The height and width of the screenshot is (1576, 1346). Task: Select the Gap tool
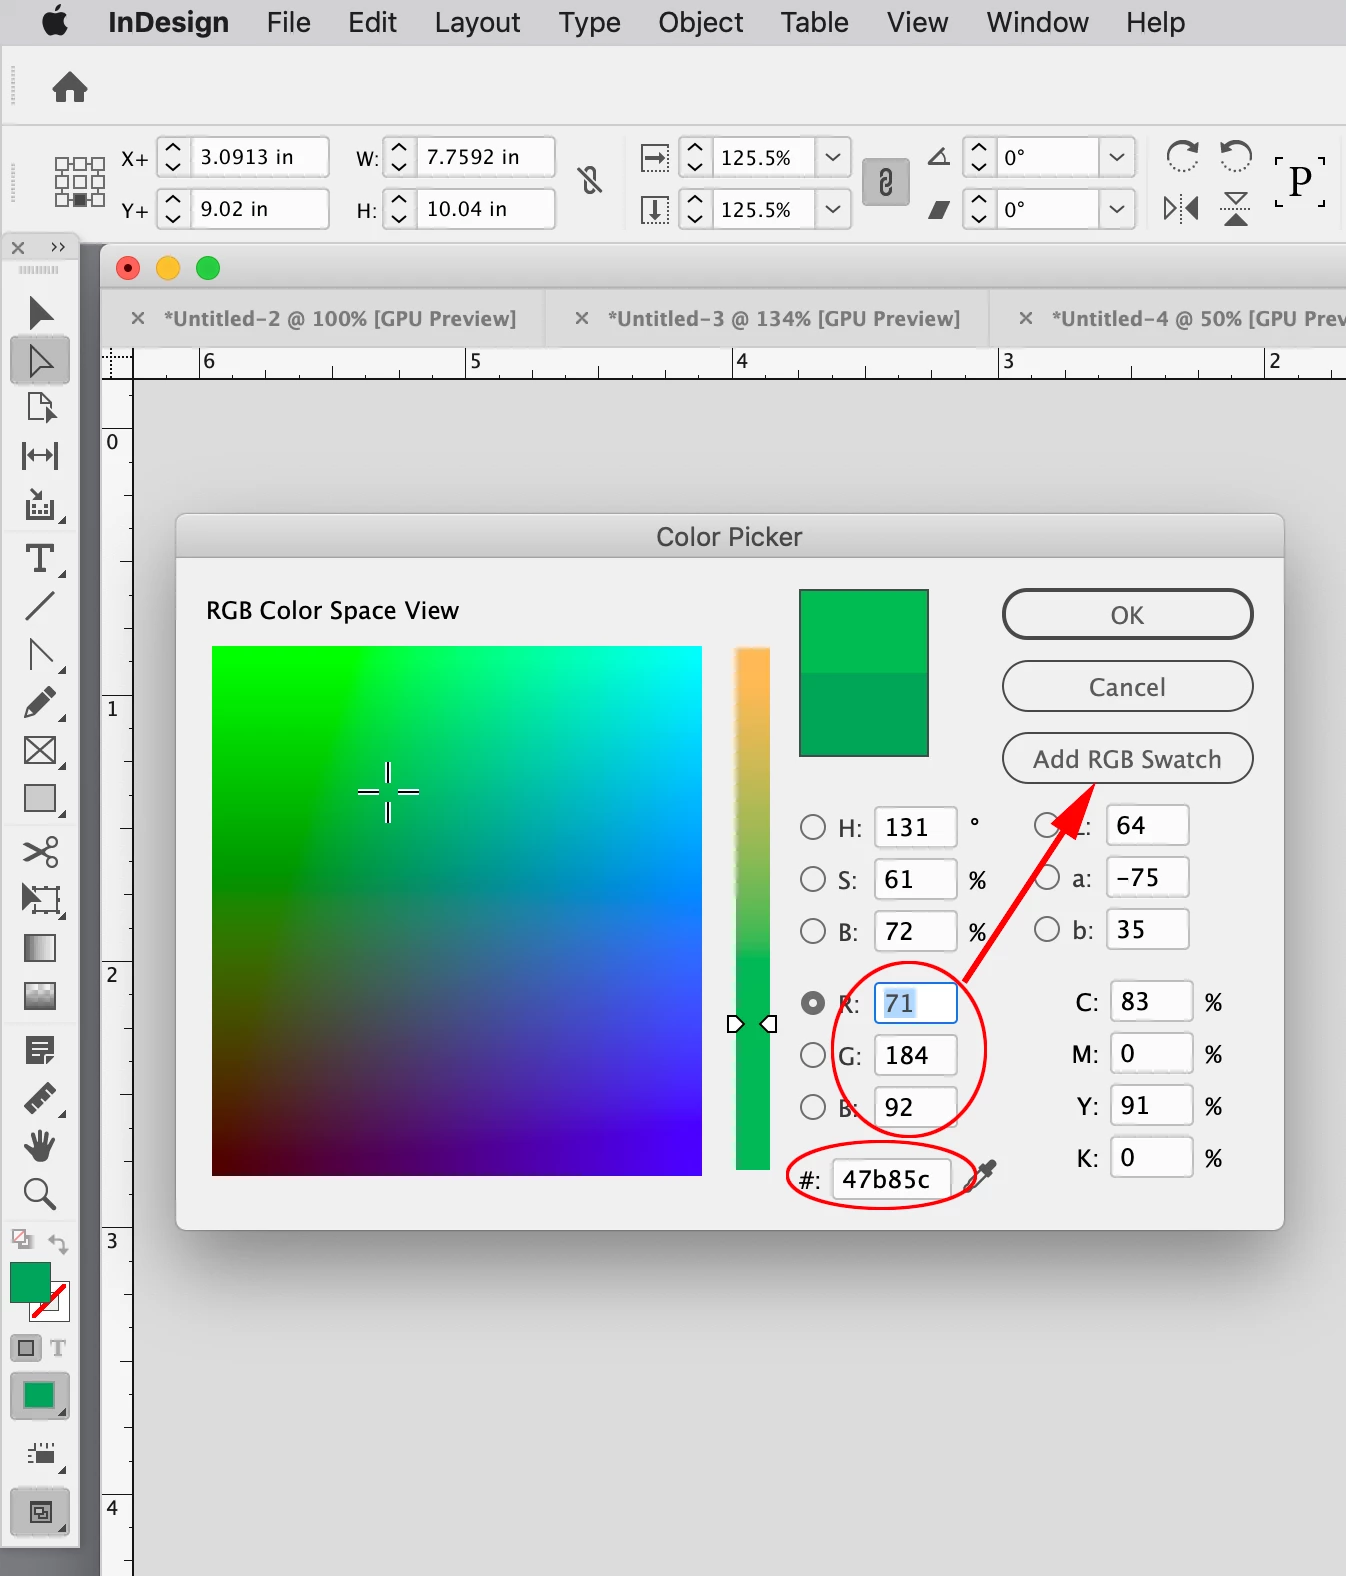click(40, 456)
